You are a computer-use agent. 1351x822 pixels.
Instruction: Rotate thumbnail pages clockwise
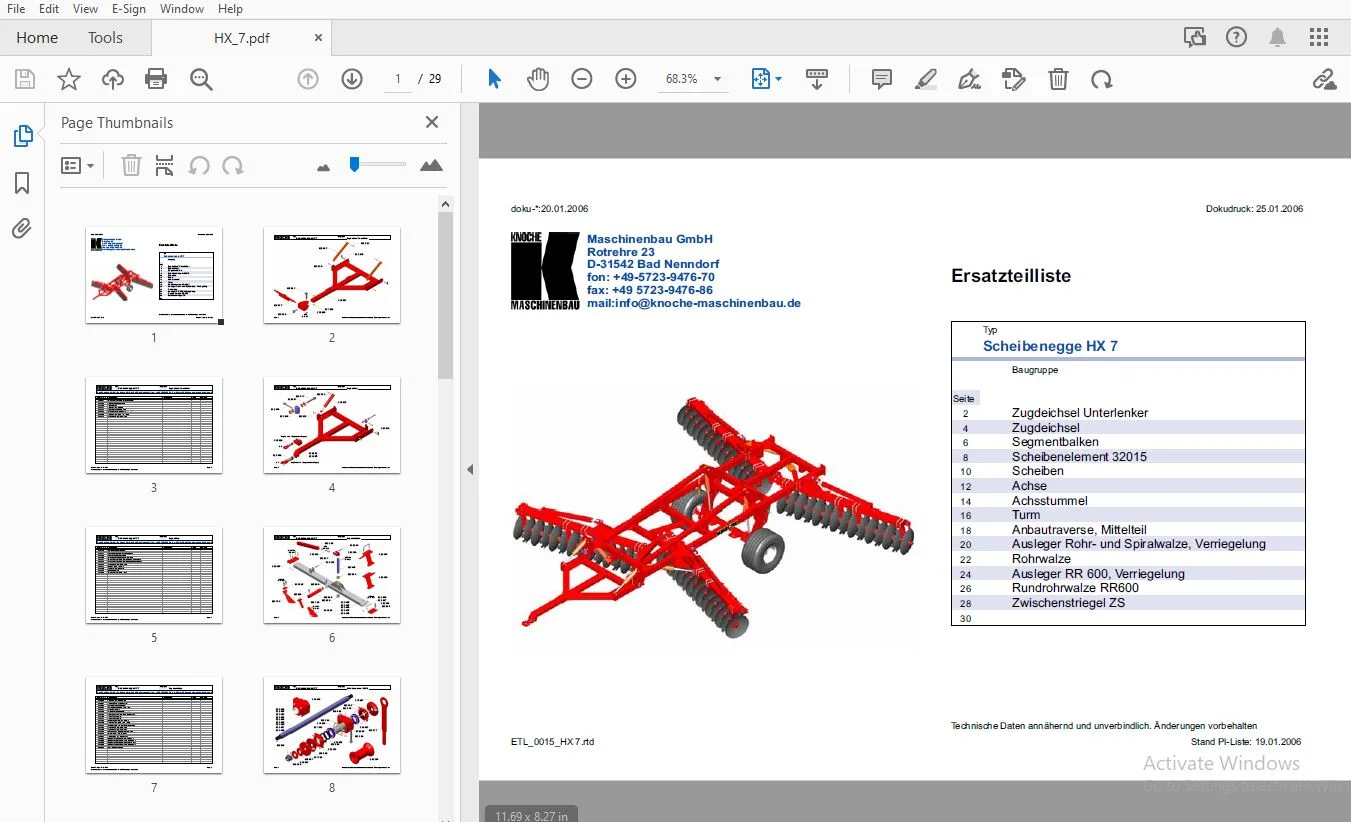233,165
